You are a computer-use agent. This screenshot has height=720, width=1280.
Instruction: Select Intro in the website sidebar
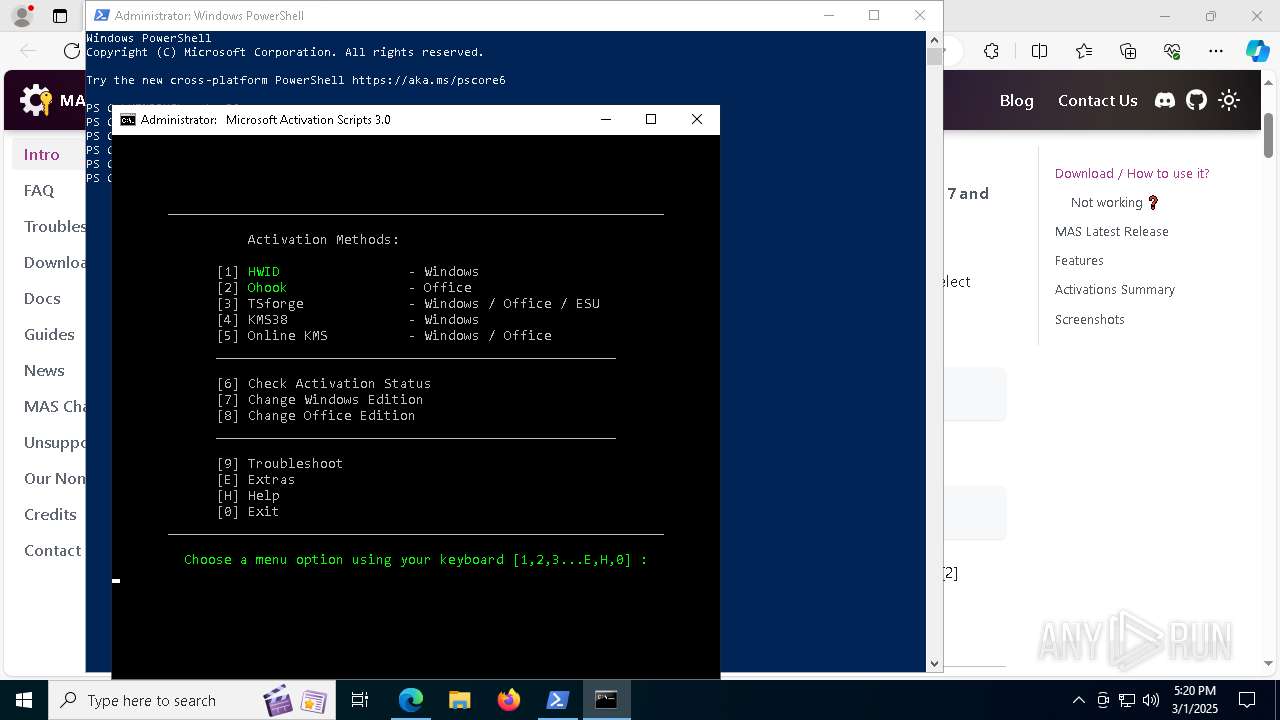[42, 154]
